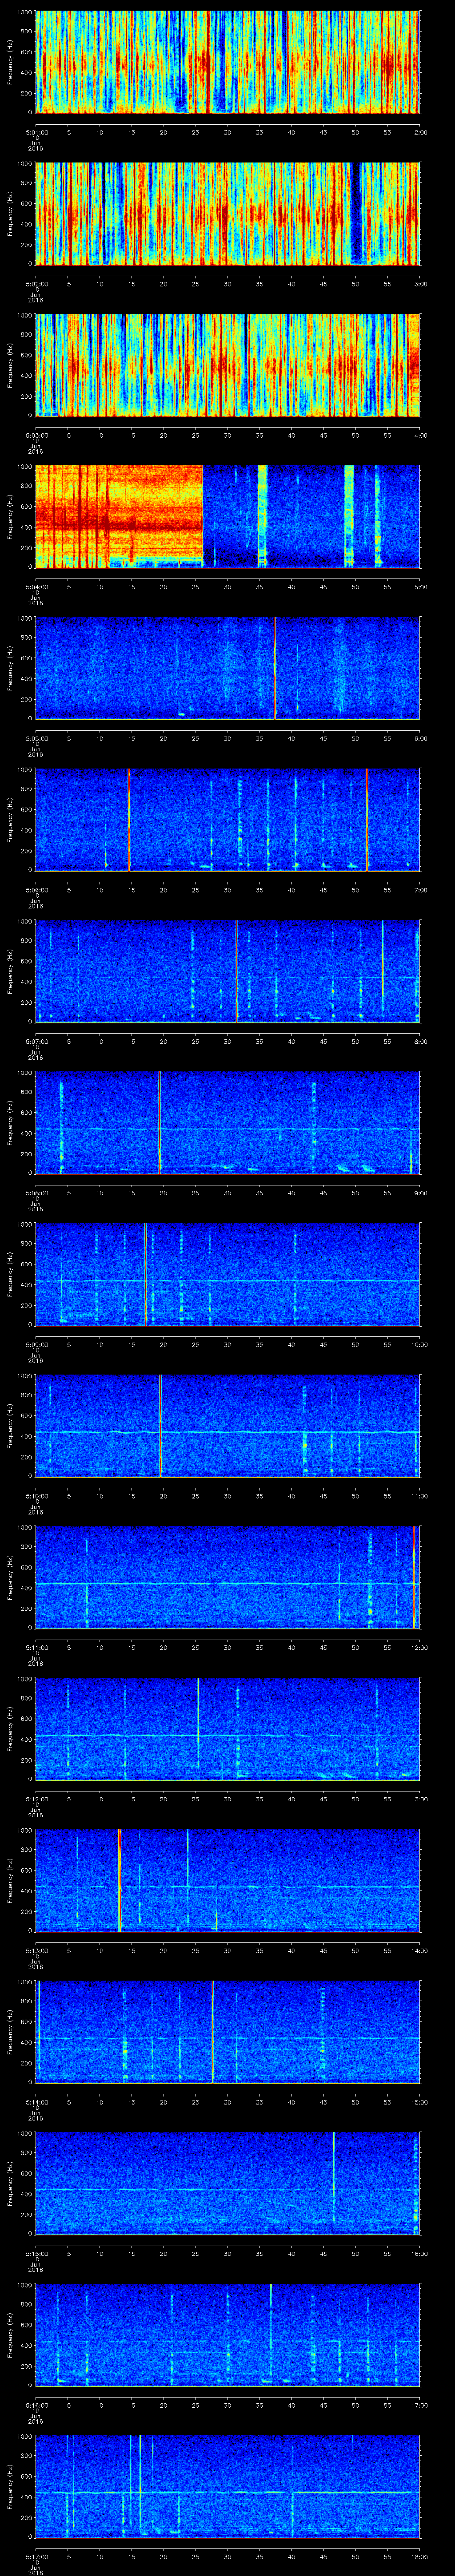Click the 5:01:00 start time label

[x=36, y=132]
